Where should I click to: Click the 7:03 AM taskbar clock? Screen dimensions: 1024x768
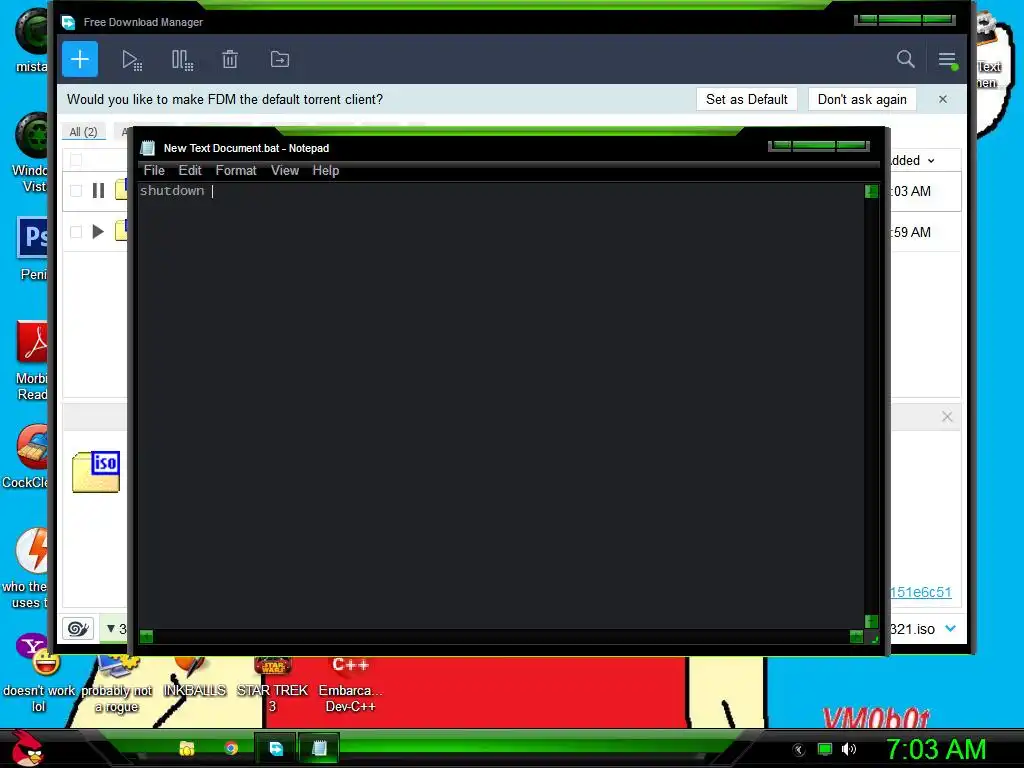935,749
